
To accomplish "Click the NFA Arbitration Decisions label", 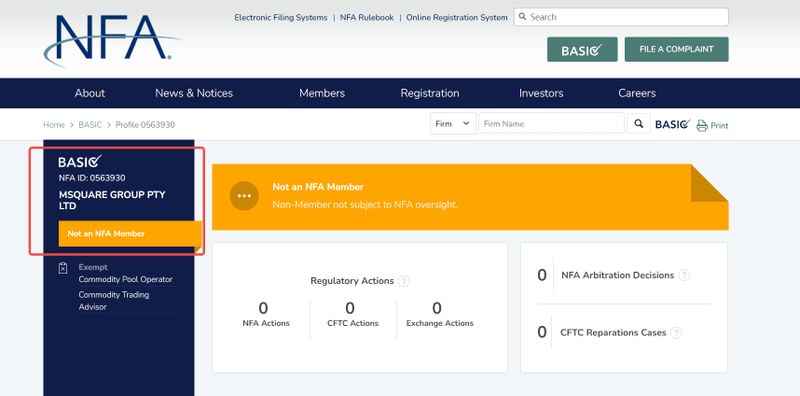I will coord(617,276).
